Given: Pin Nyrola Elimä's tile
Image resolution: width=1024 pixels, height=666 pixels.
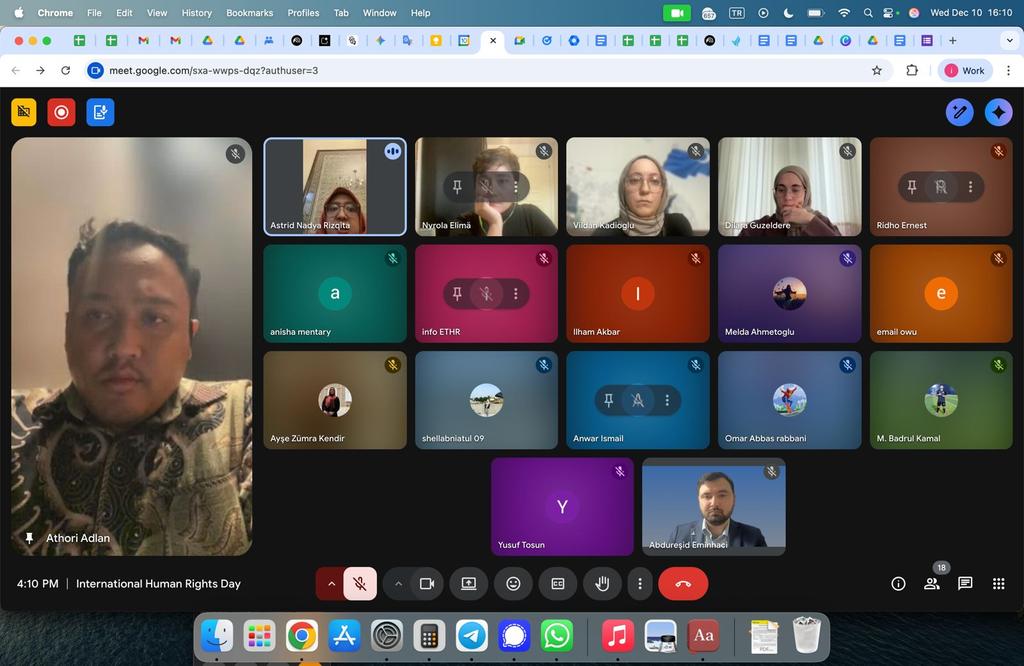Looking at the screenshot, I should click(457, 187).
